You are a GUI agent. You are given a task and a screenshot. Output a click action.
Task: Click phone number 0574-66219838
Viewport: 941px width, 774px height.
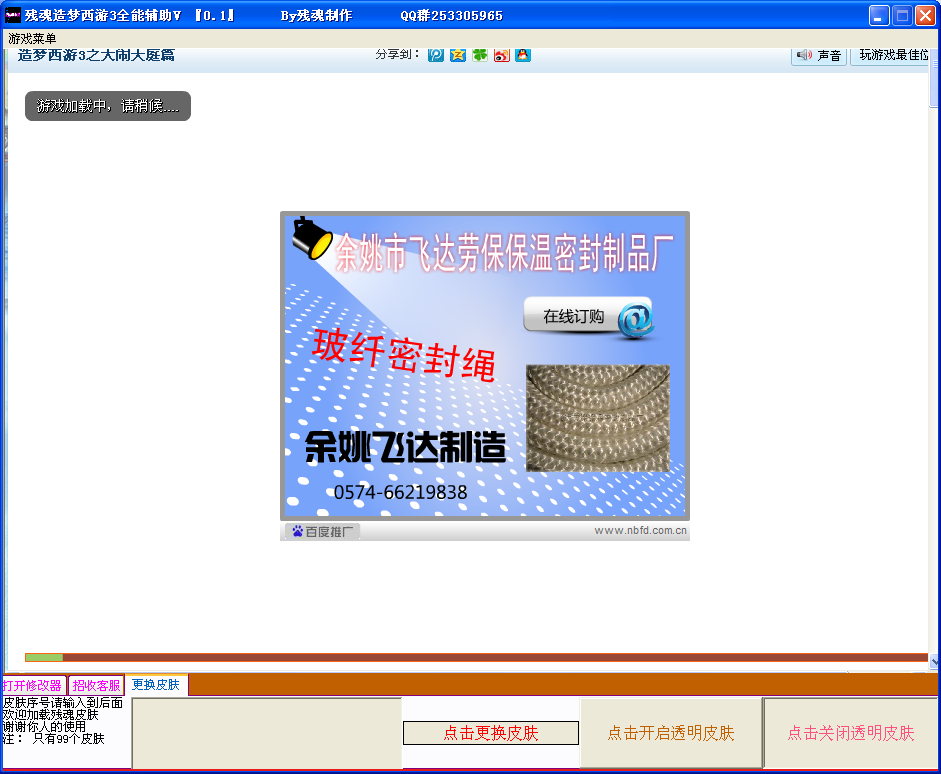point(400,493)
